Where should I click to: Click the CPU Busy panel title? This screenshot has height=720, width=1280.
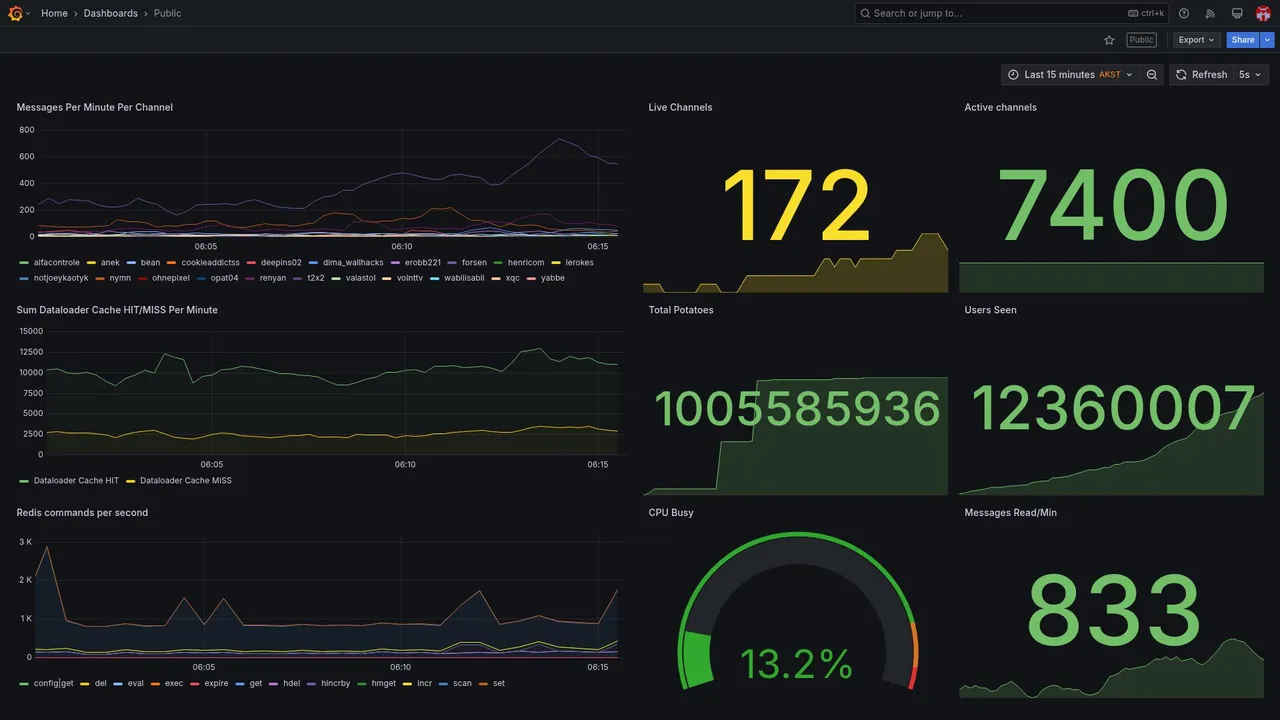tap(671, 513)
